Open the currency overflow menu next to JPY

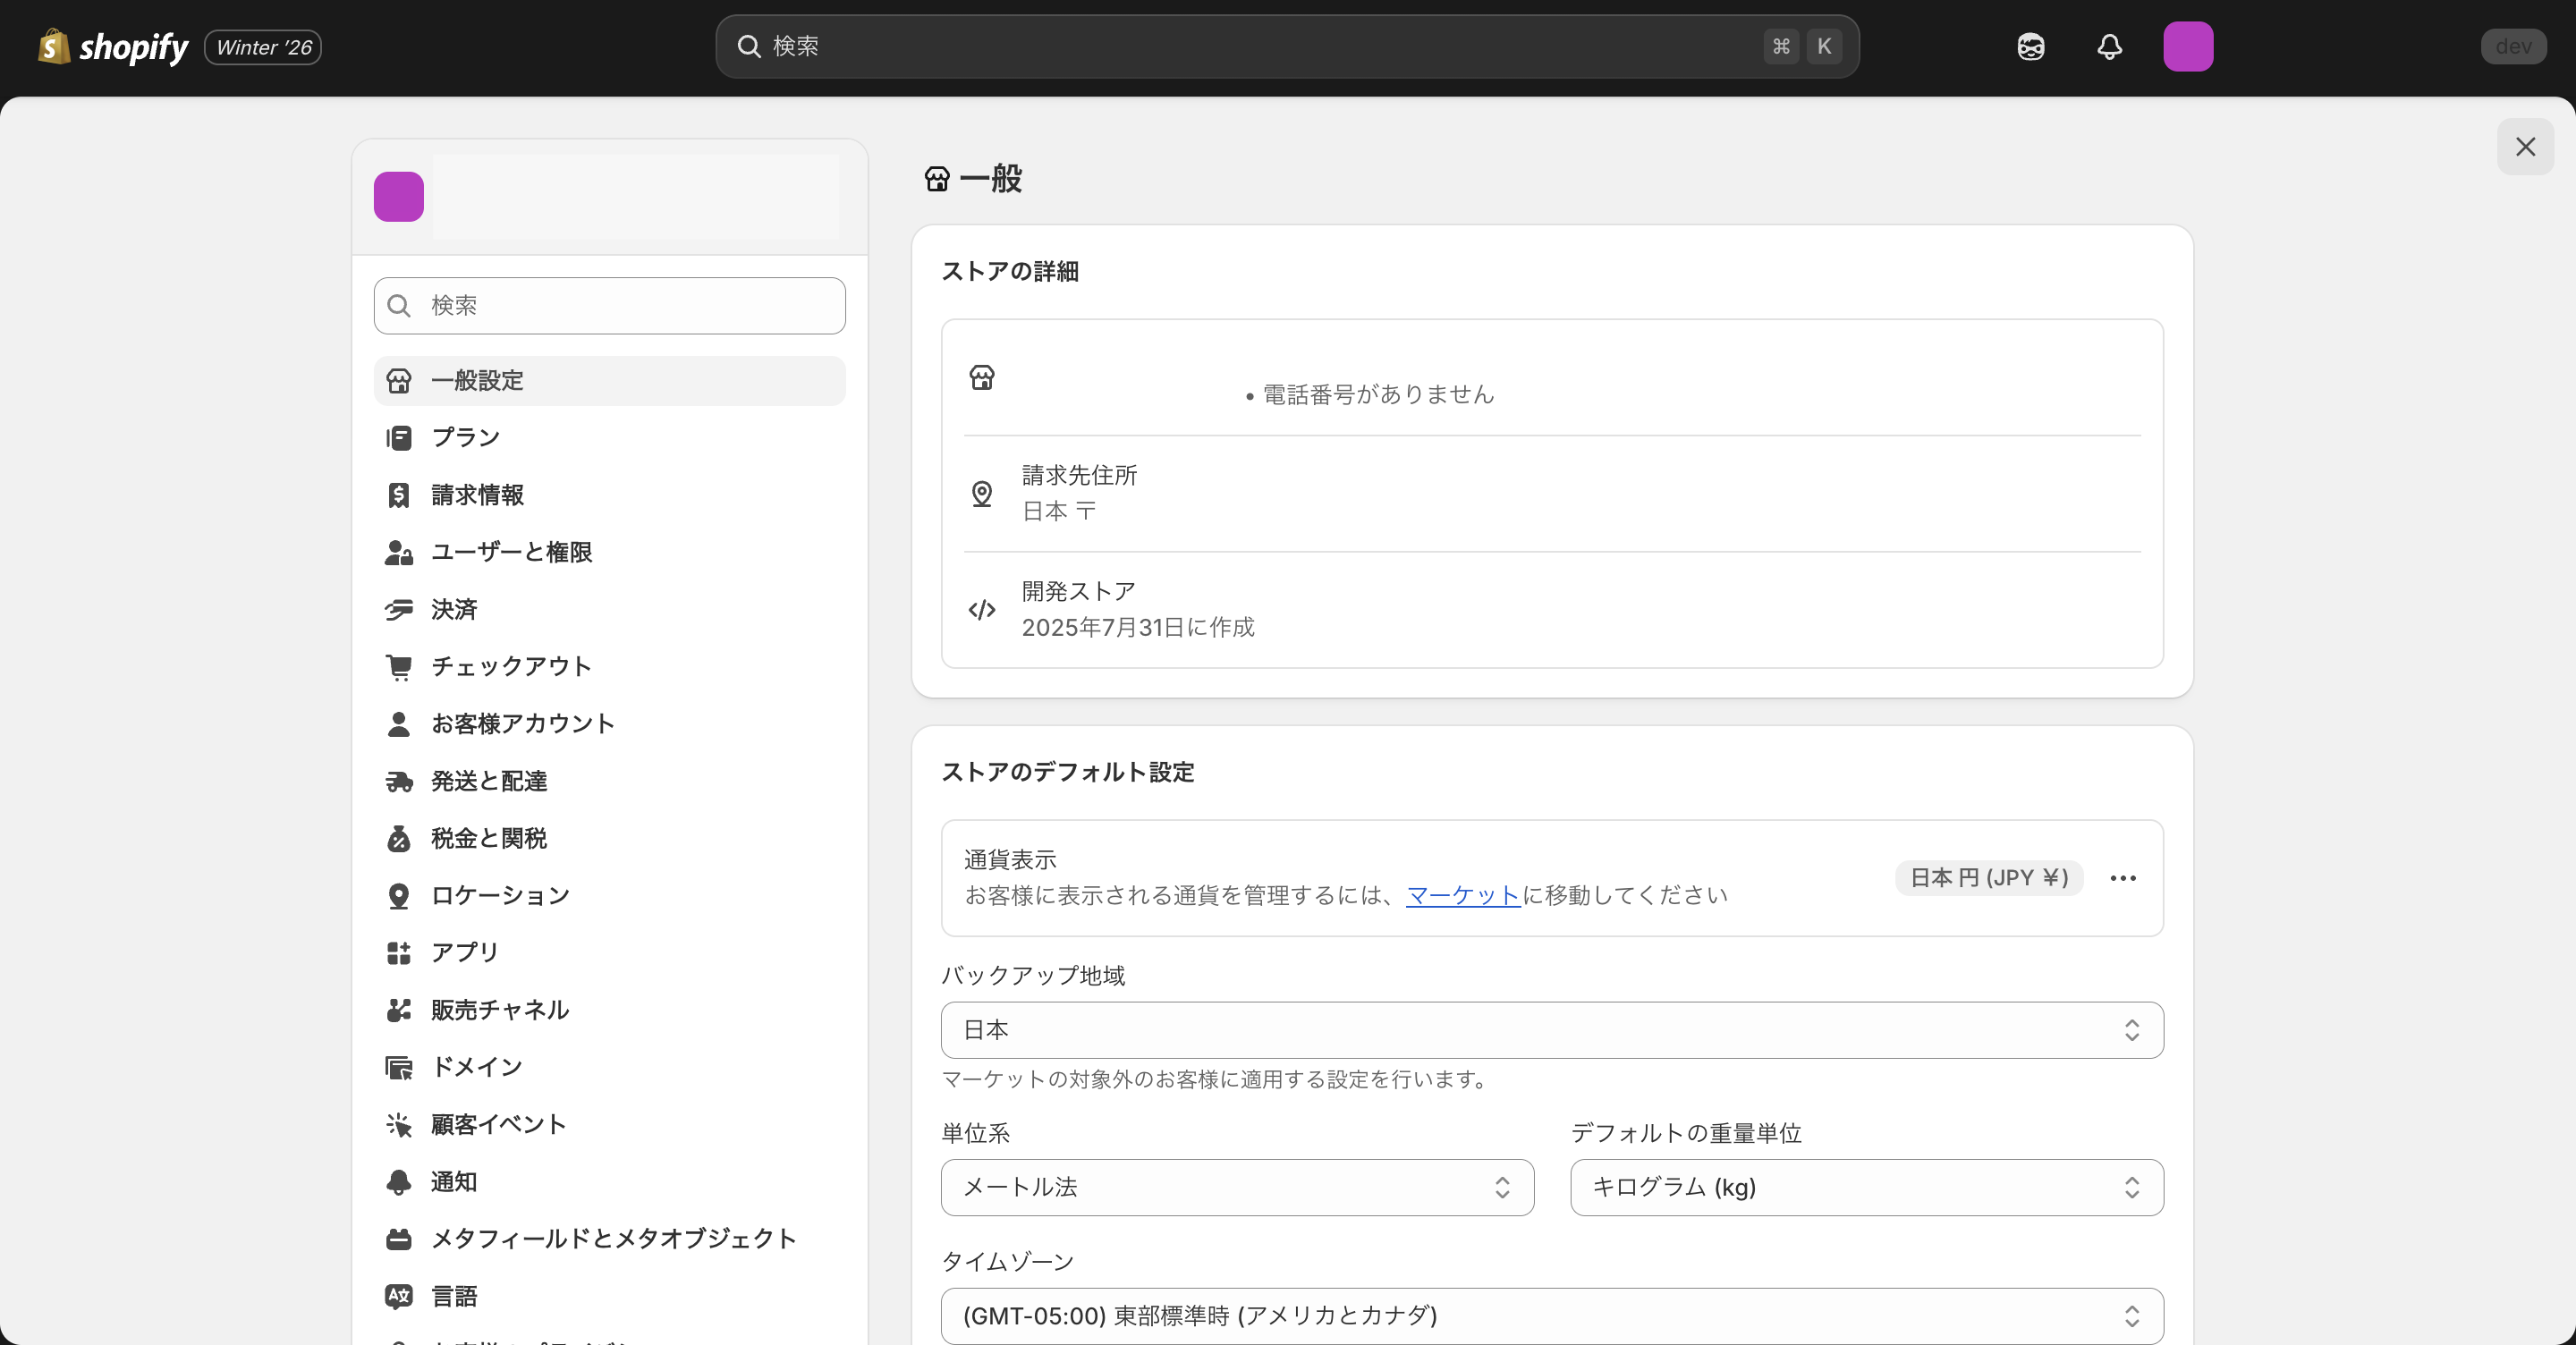tap(2123, 878)
